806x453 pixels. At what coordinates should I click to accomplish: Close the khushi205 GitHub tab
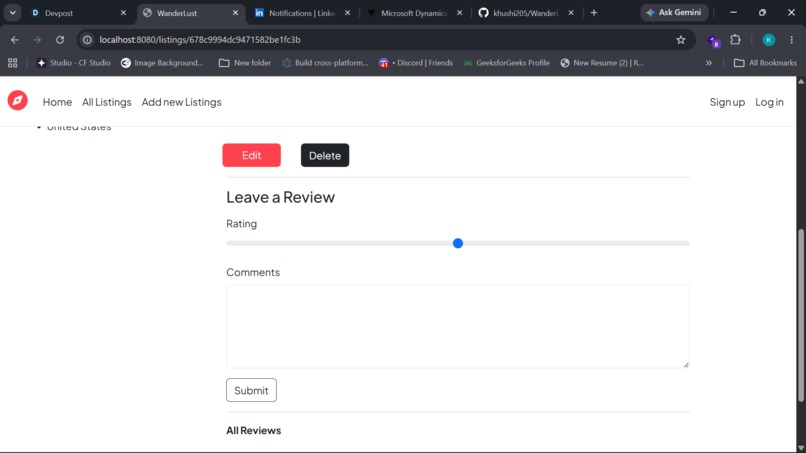click(x=571, y=13)
